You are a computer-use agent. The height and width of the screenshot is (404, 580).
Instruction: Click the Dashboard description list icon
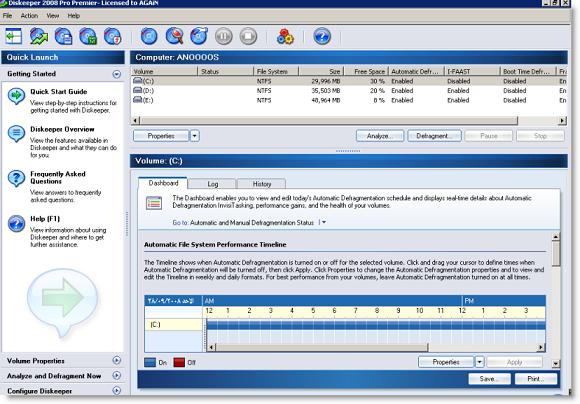click(154, 203)
